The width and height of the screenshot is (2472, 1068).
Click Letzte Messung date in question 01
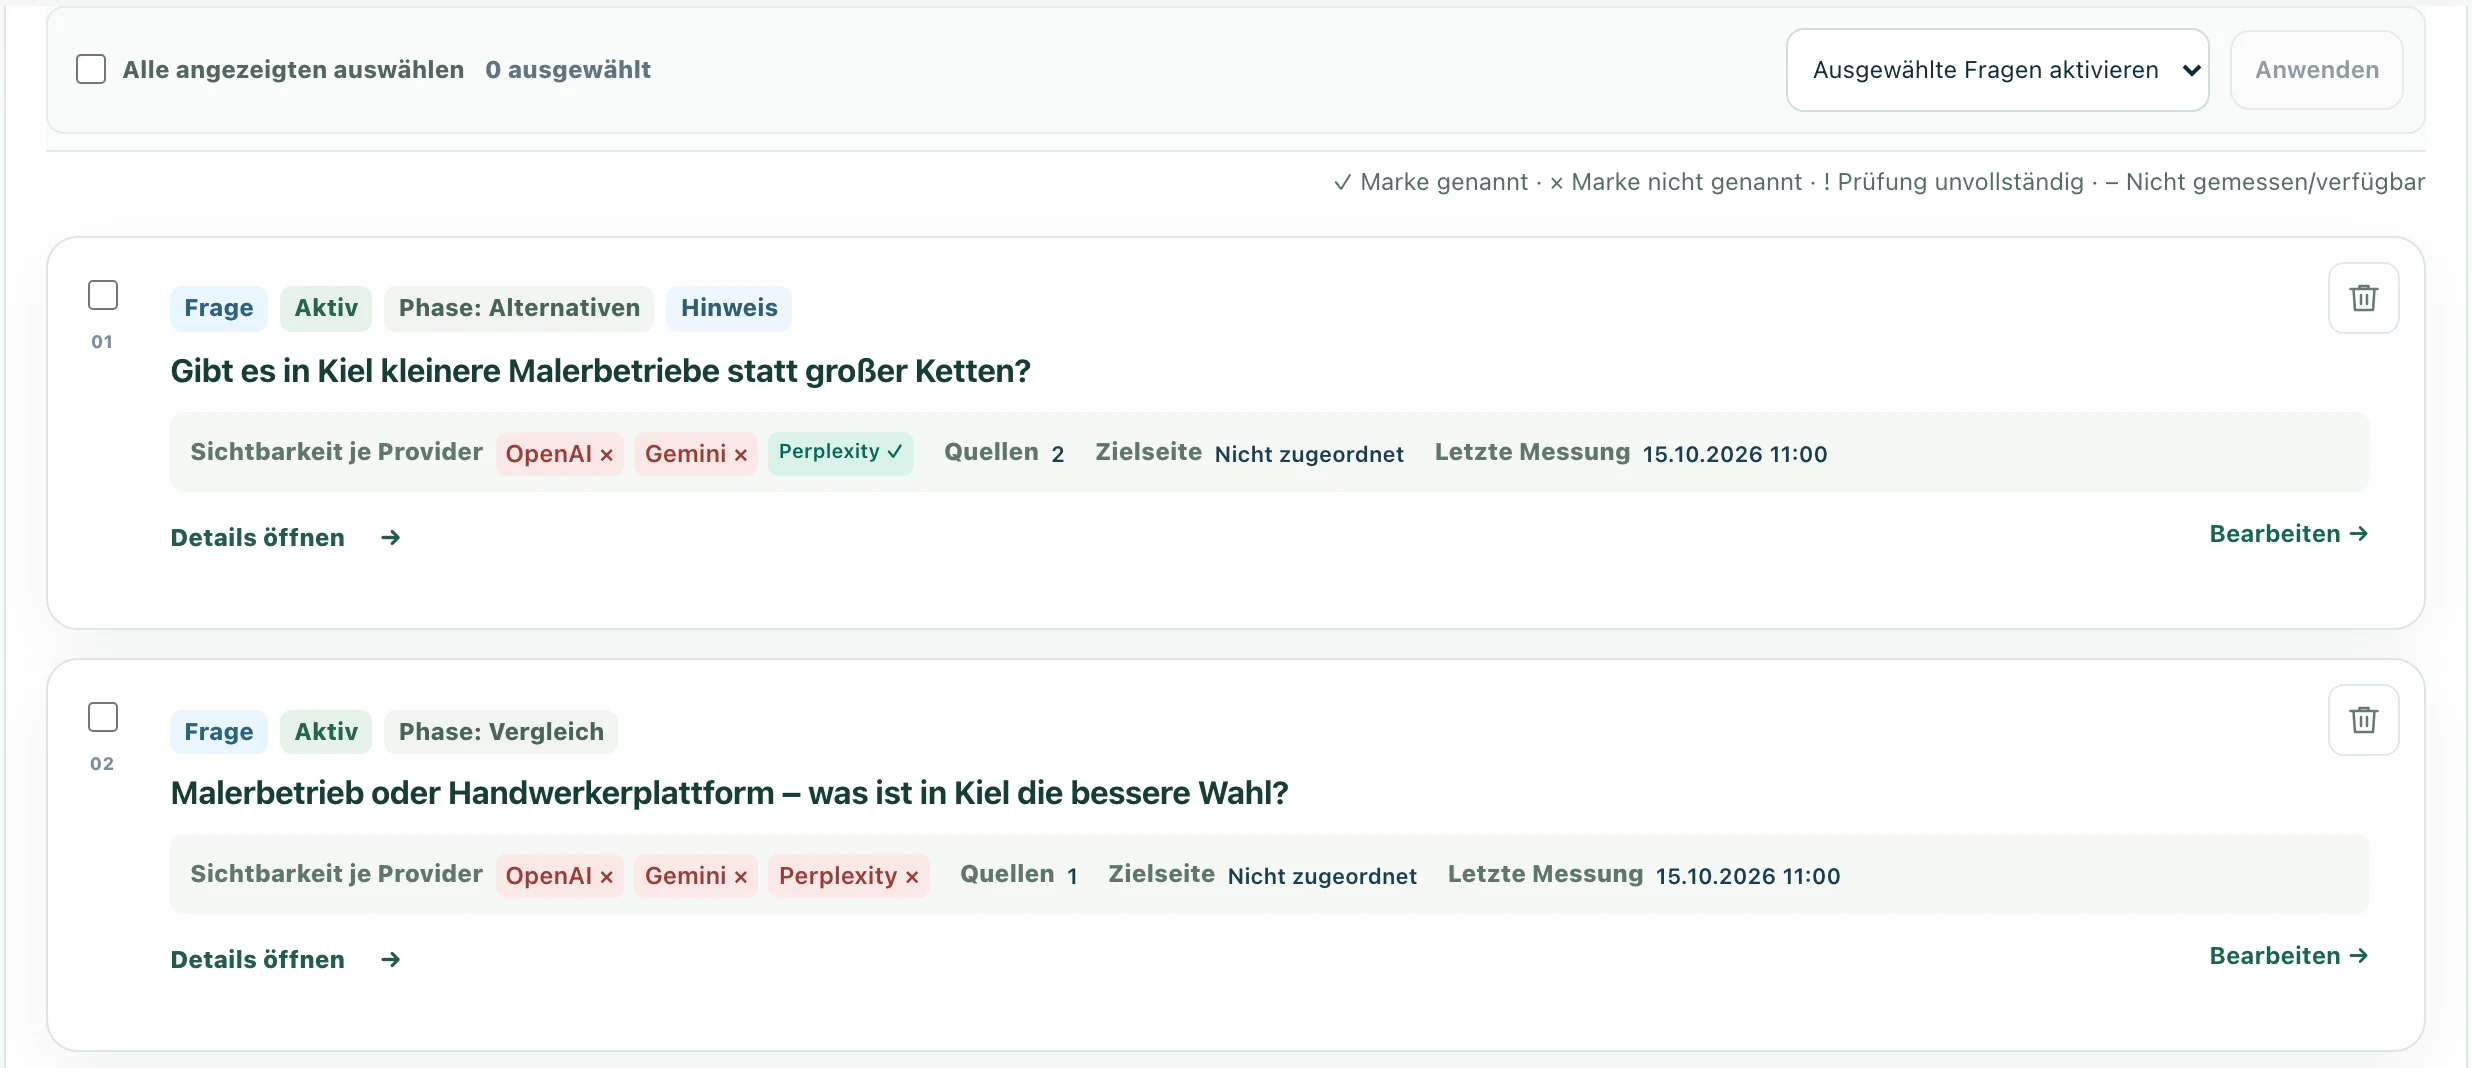coord(1735,454)
